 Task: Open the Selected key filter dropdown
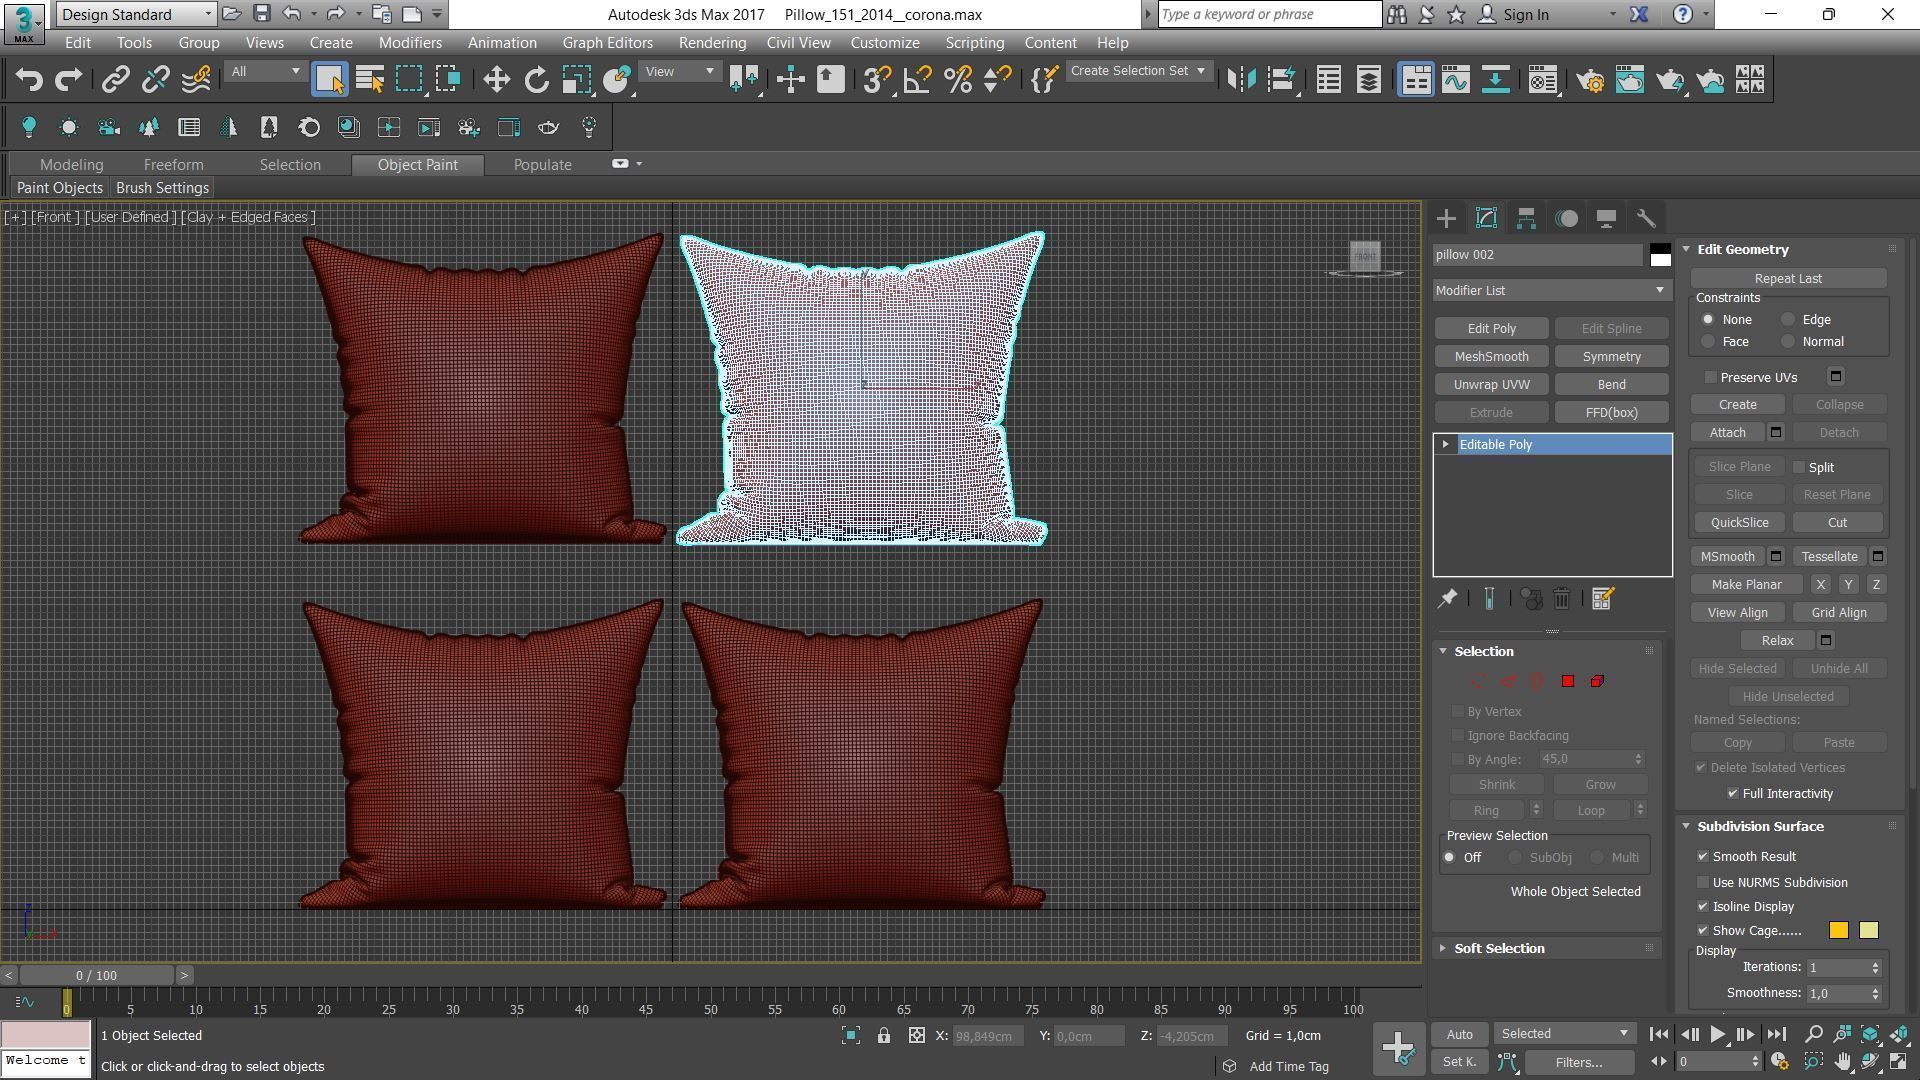pyautogui.click(x=1565, y=1034)
